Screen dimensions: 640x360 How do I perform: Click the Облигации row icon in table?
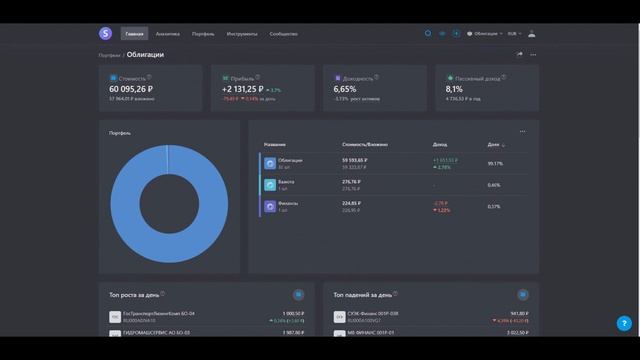tap(270, 163)
